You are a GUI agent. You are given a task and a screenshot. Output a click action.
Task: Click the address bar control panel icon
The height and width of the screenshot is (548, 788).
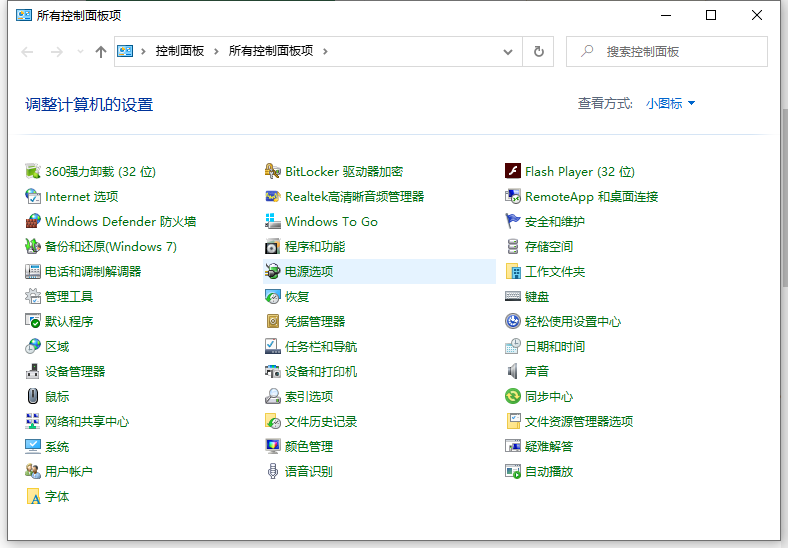tap(125, 51)
